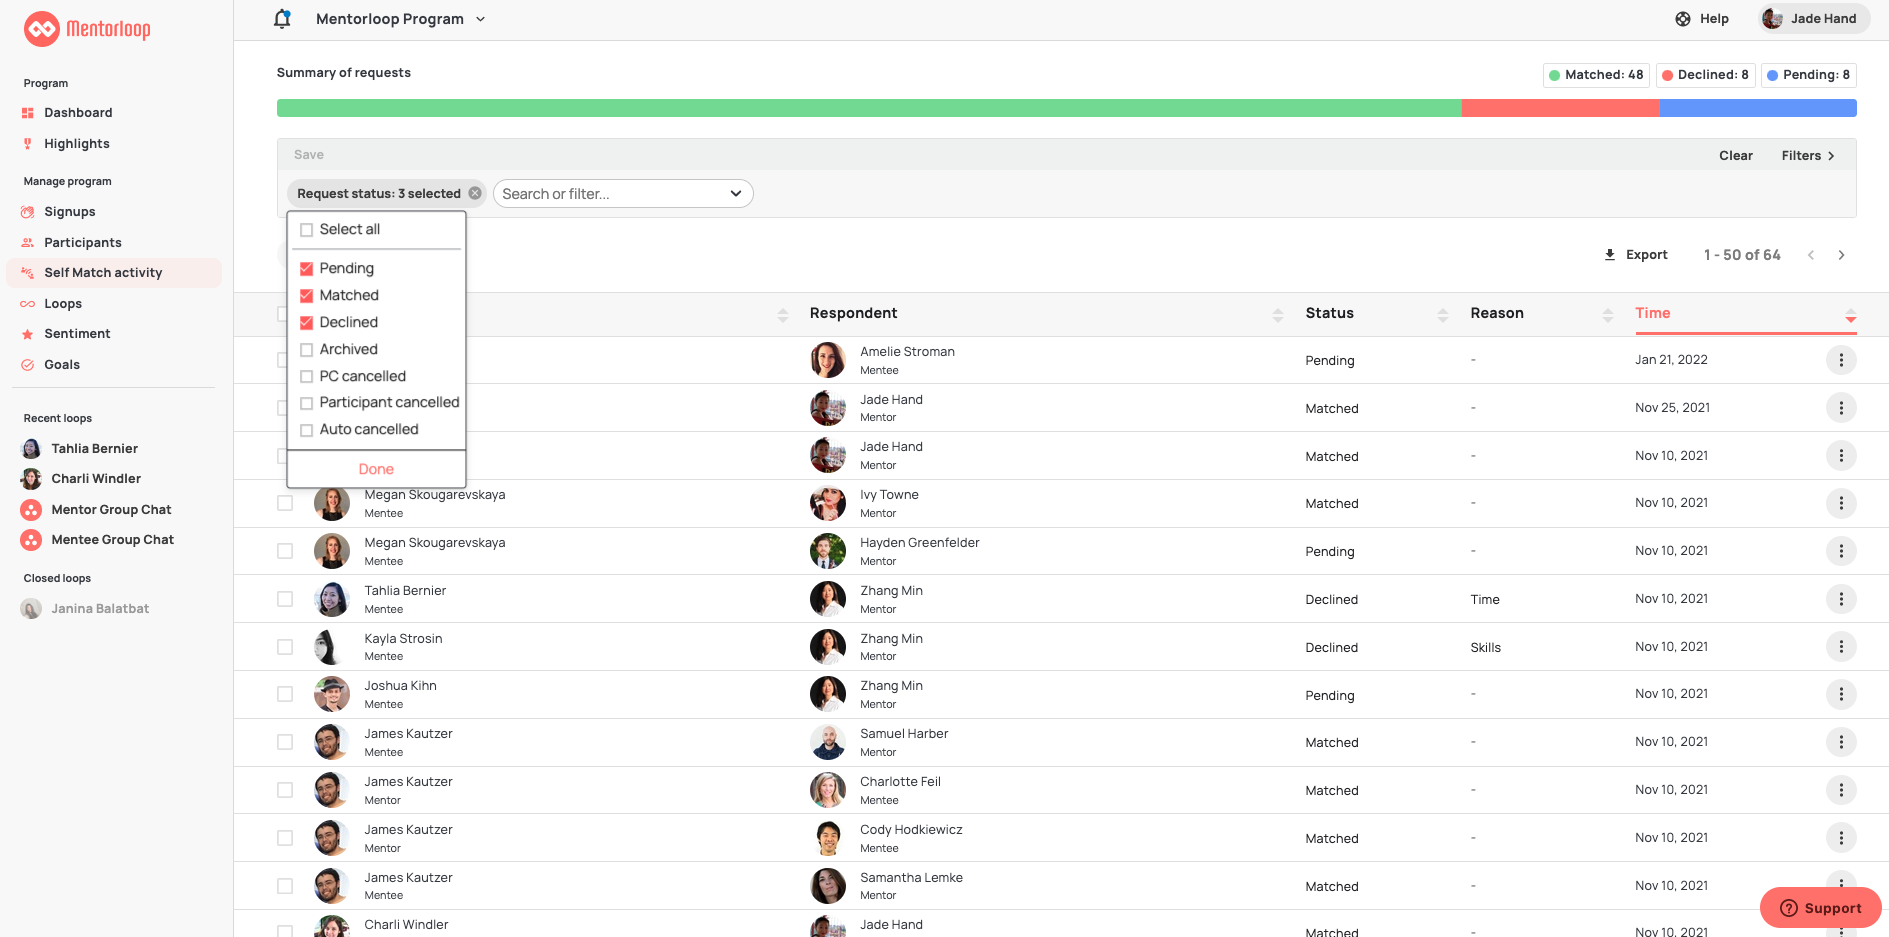Check the PC cancelled status filter
Screen dimensions: 1889x937
click(x=307, y=377)
